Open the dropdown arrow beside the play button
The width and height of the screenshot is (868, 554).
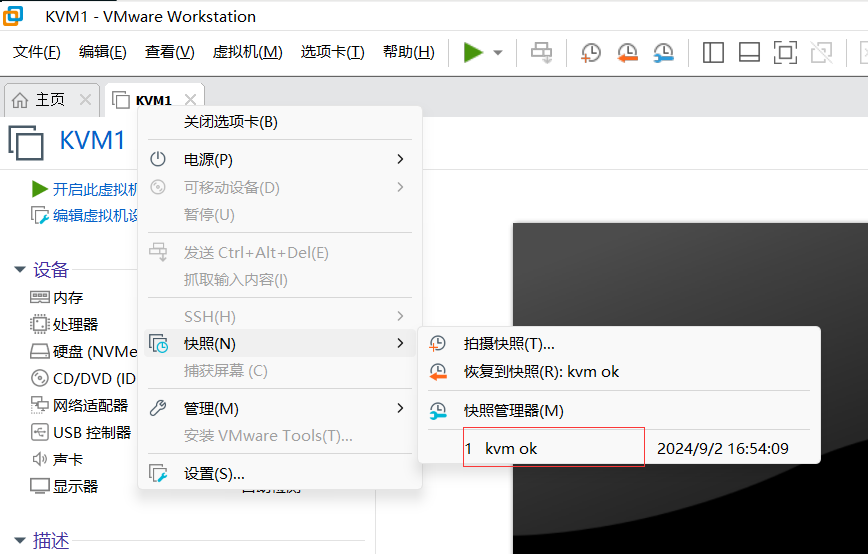point(498,53)
